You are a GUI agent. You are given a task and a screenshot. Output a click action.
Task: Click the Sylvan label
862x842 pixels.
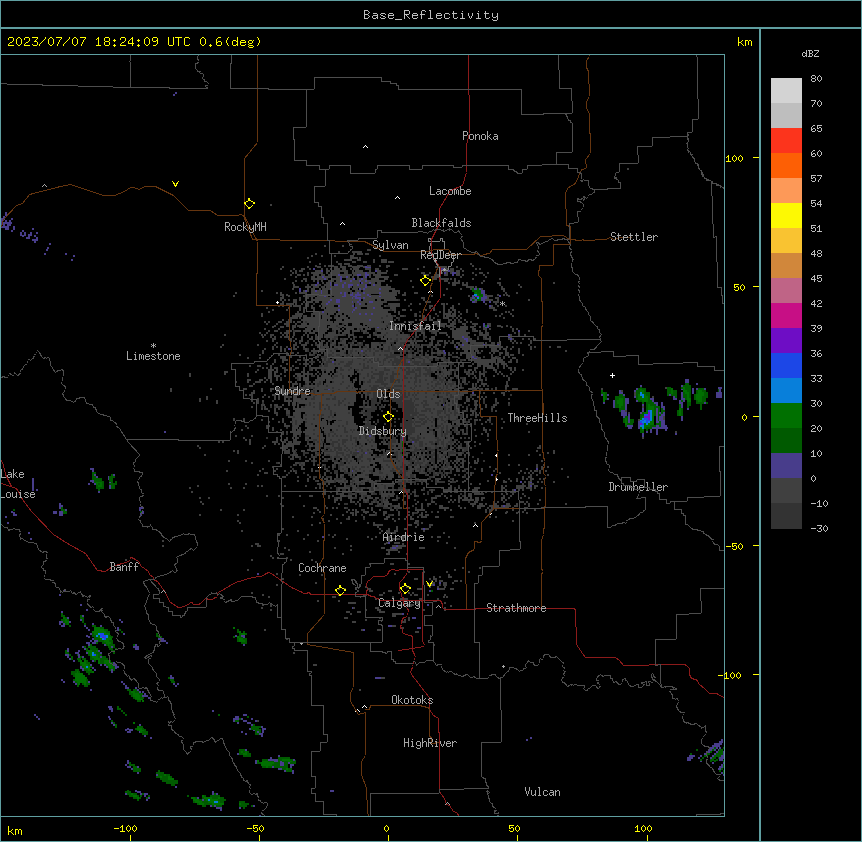coord(390,245)
